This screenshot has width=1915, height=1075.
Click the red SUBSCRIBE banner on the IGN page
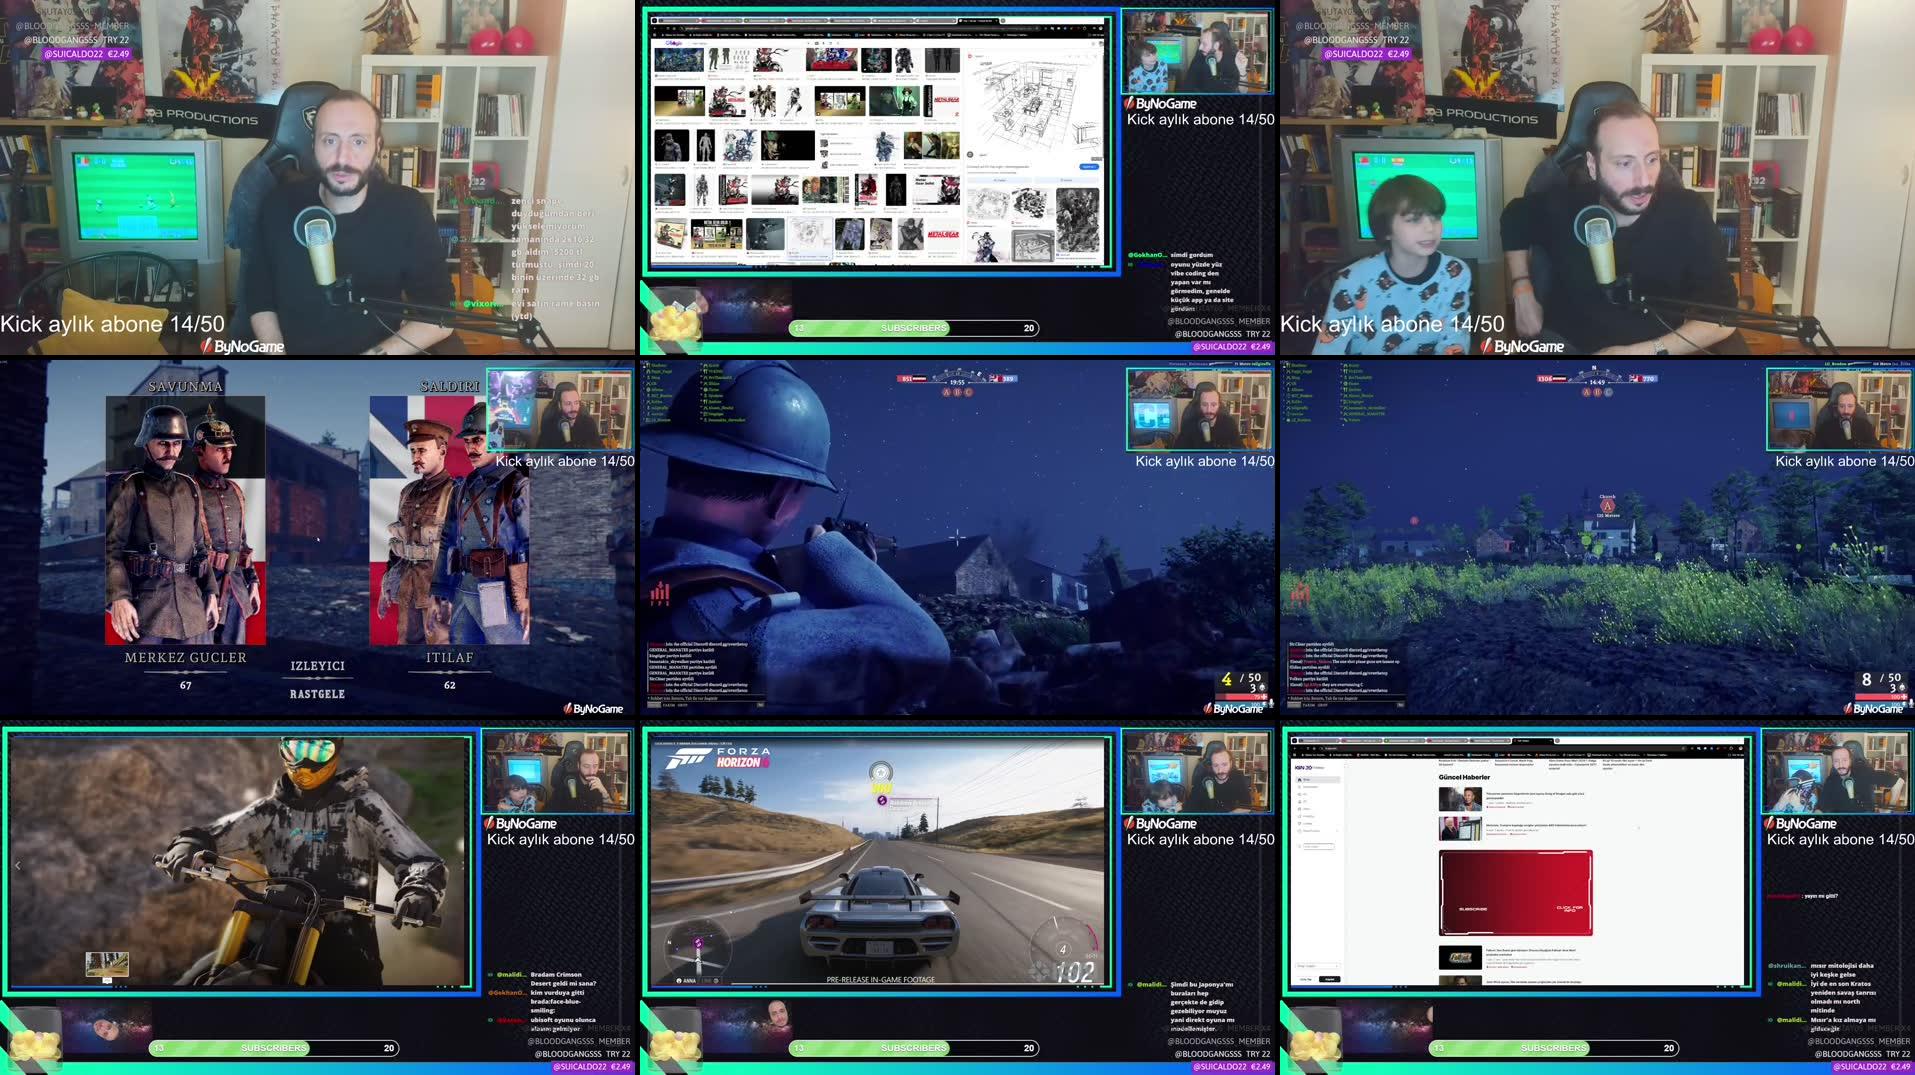(1515, 892)
